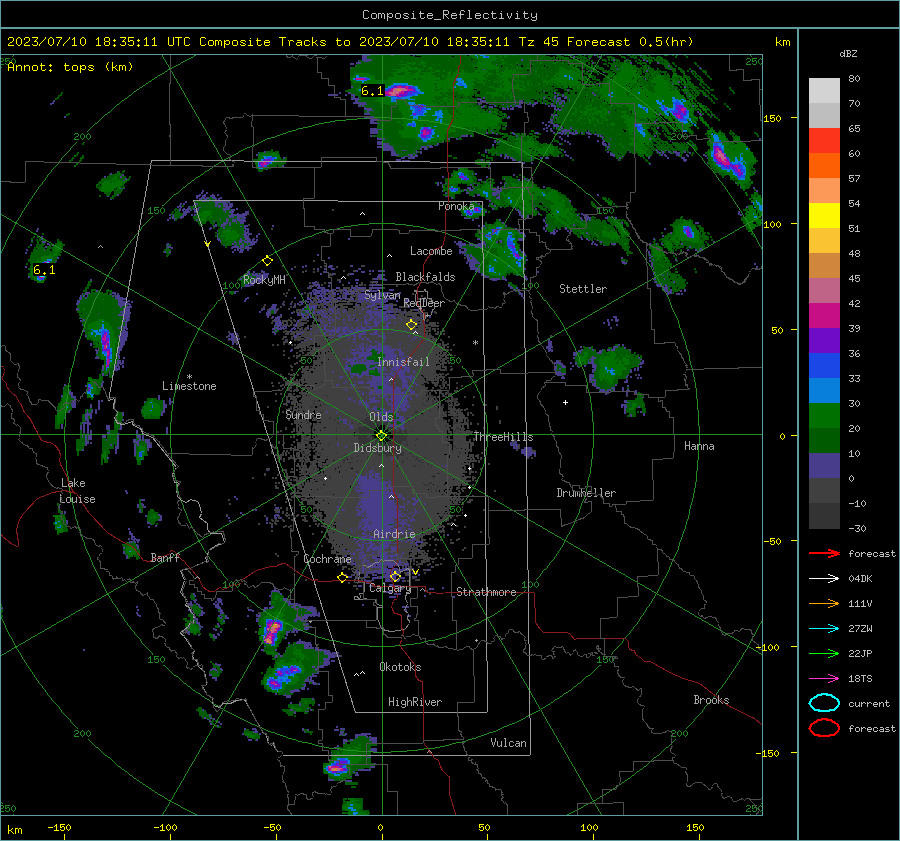The image size is (900, 841).
Task: Click the white plus marker west of Hanna
Action: 565,402
